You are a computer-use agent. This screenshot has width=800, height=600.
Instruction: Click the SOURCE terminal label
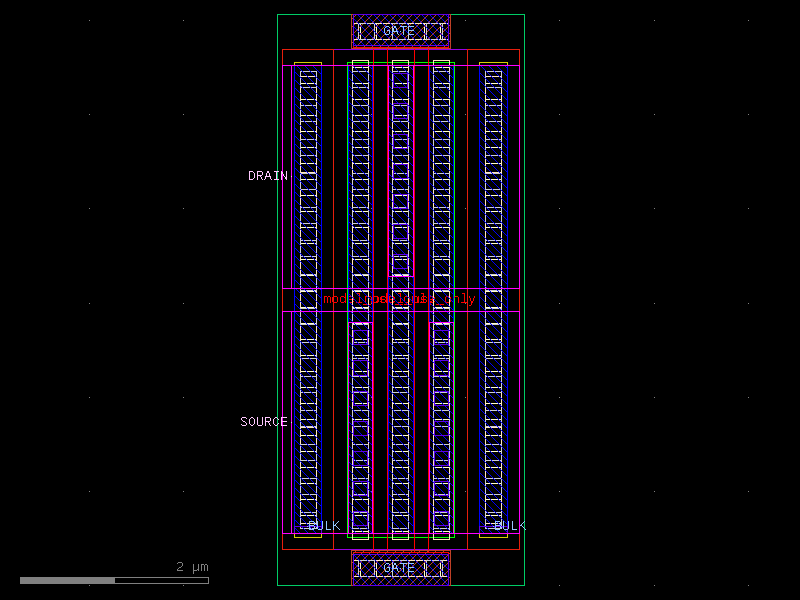point(266,421)
